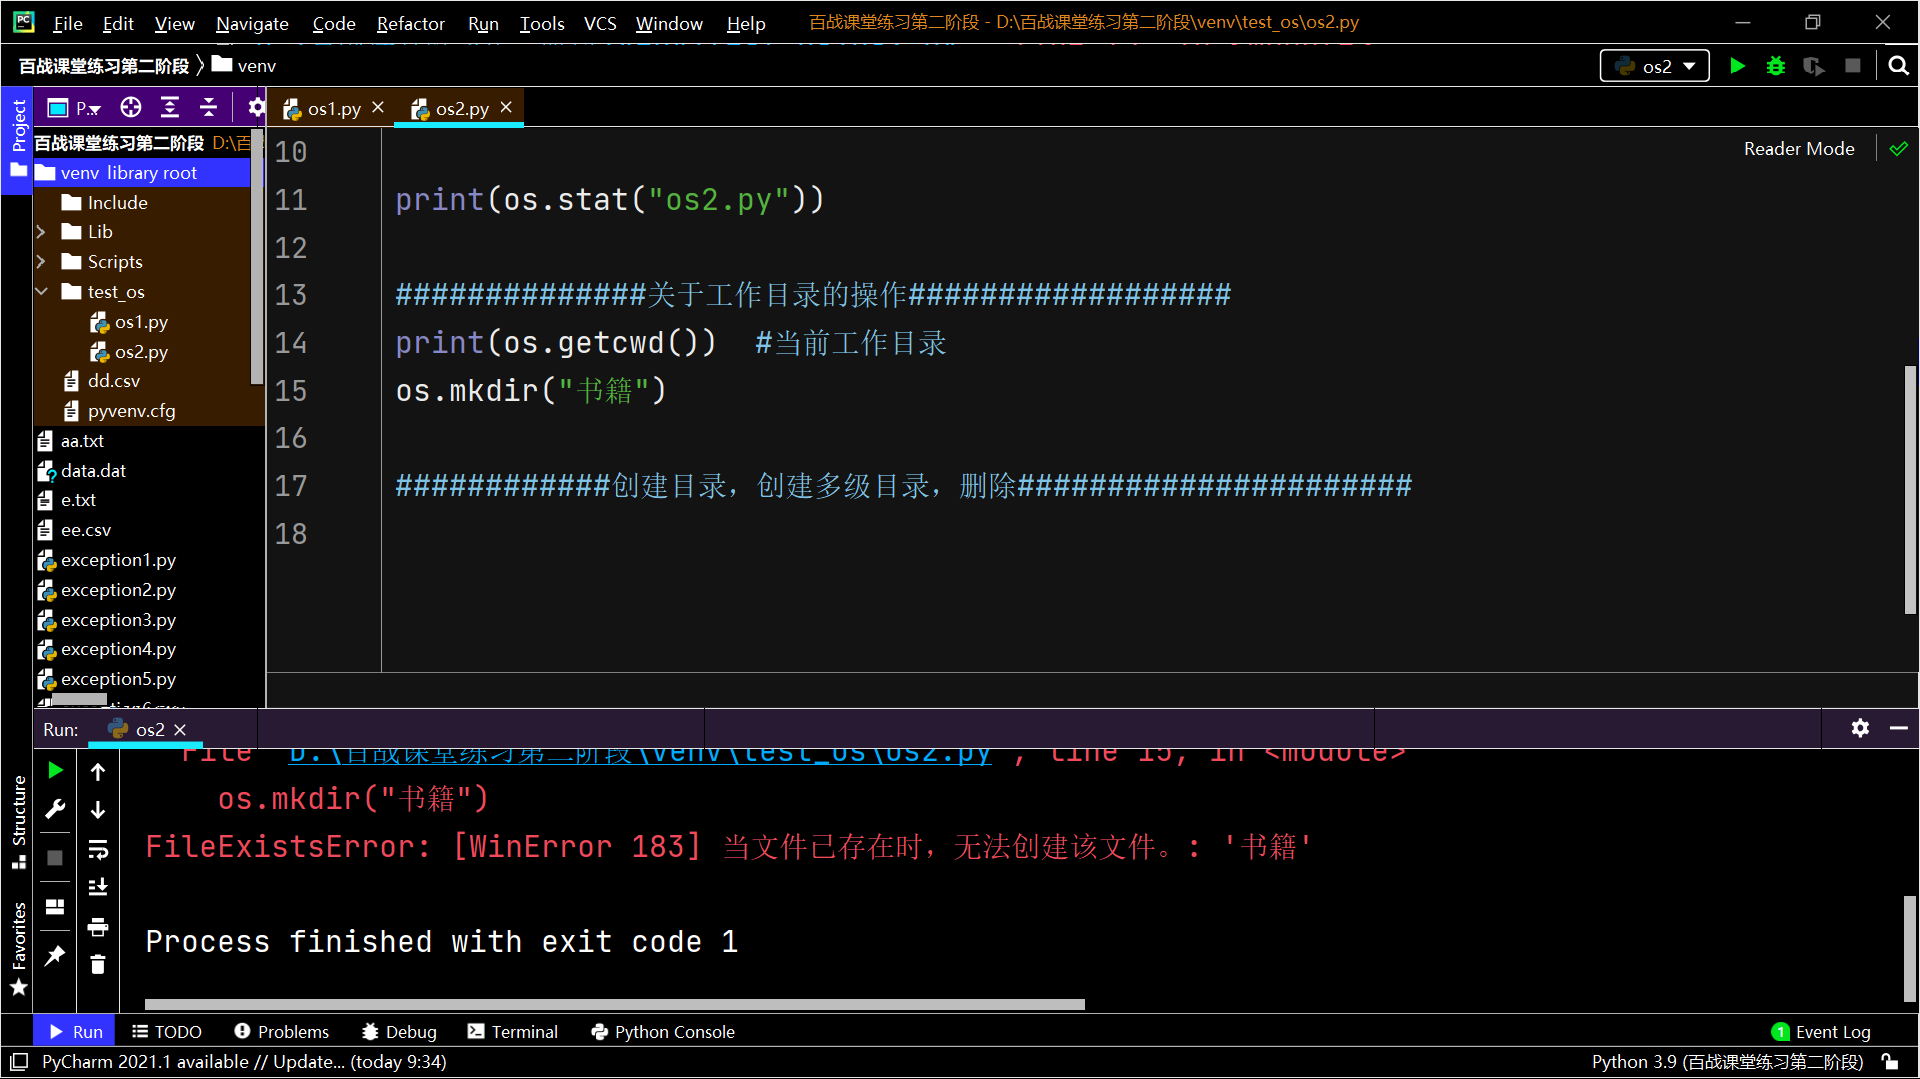1920x1079 pixels.
Task: Toggle the Structure side tool window
Action: [18, 823]
